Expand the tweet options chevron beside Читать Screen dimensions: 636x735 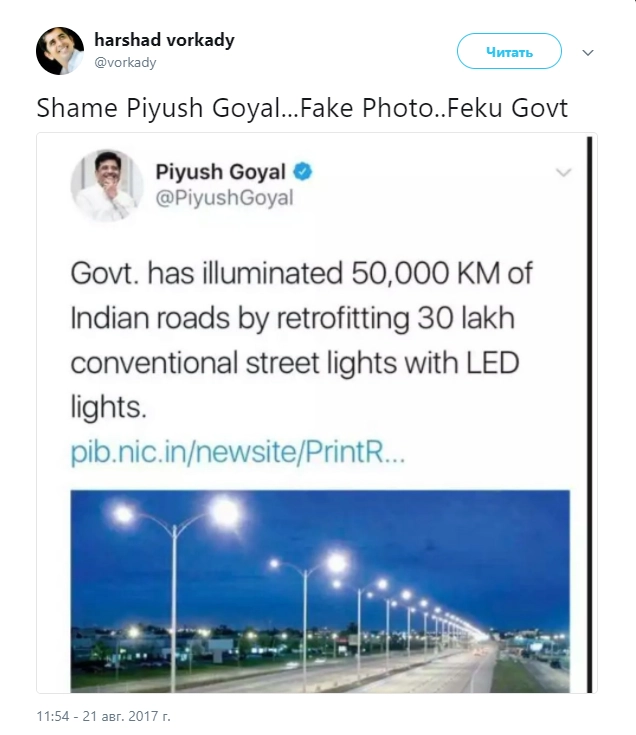tap(588, 52)
